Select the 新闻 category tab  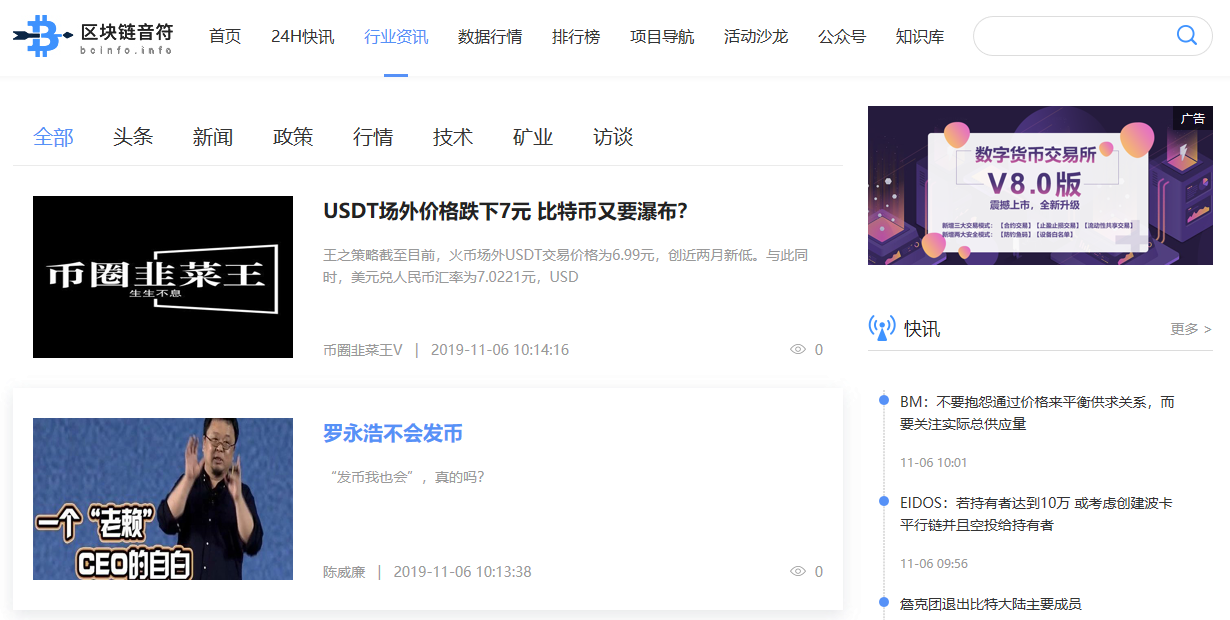tap(213, 137)
